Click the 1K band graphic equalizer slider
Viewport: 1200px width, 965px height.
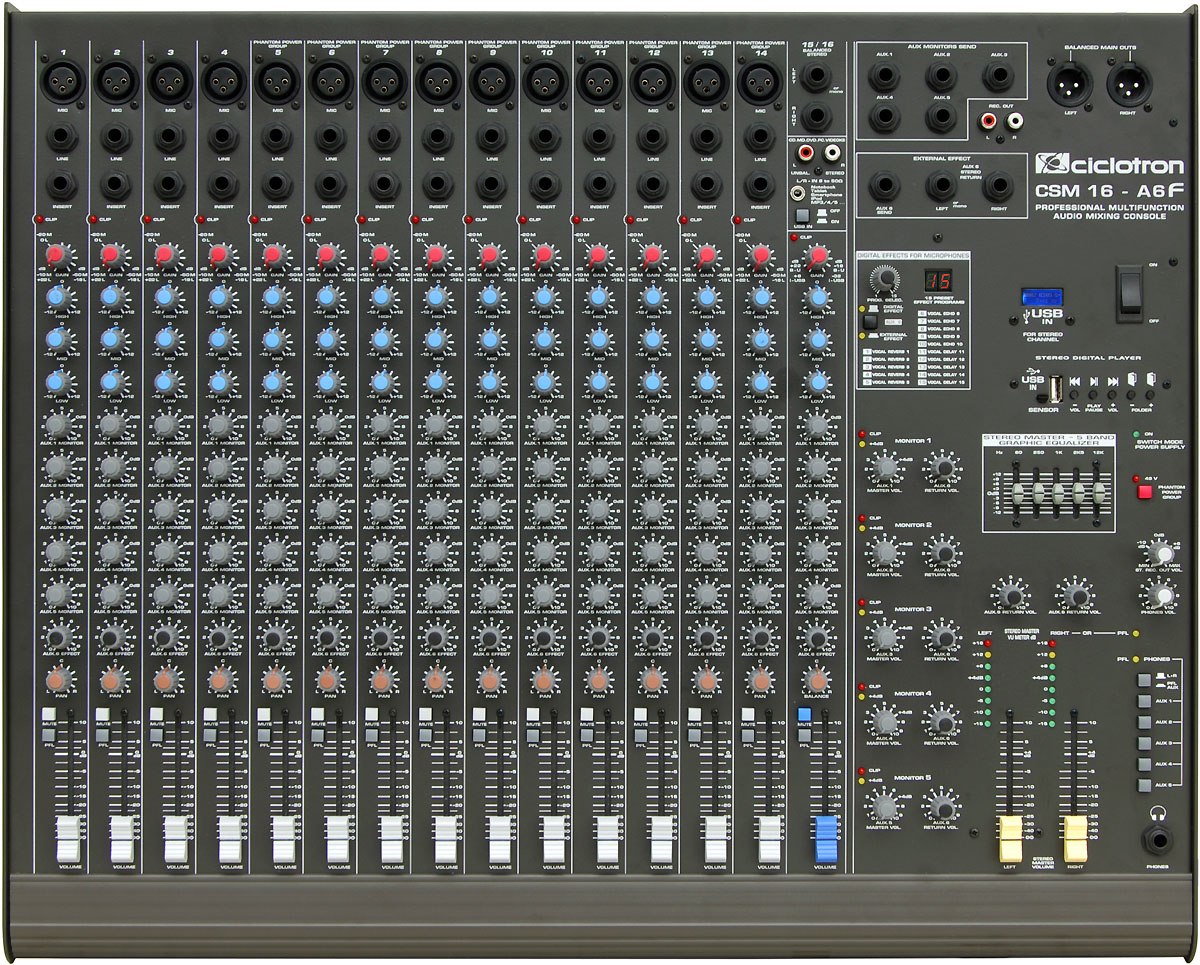click(1059, 492)
